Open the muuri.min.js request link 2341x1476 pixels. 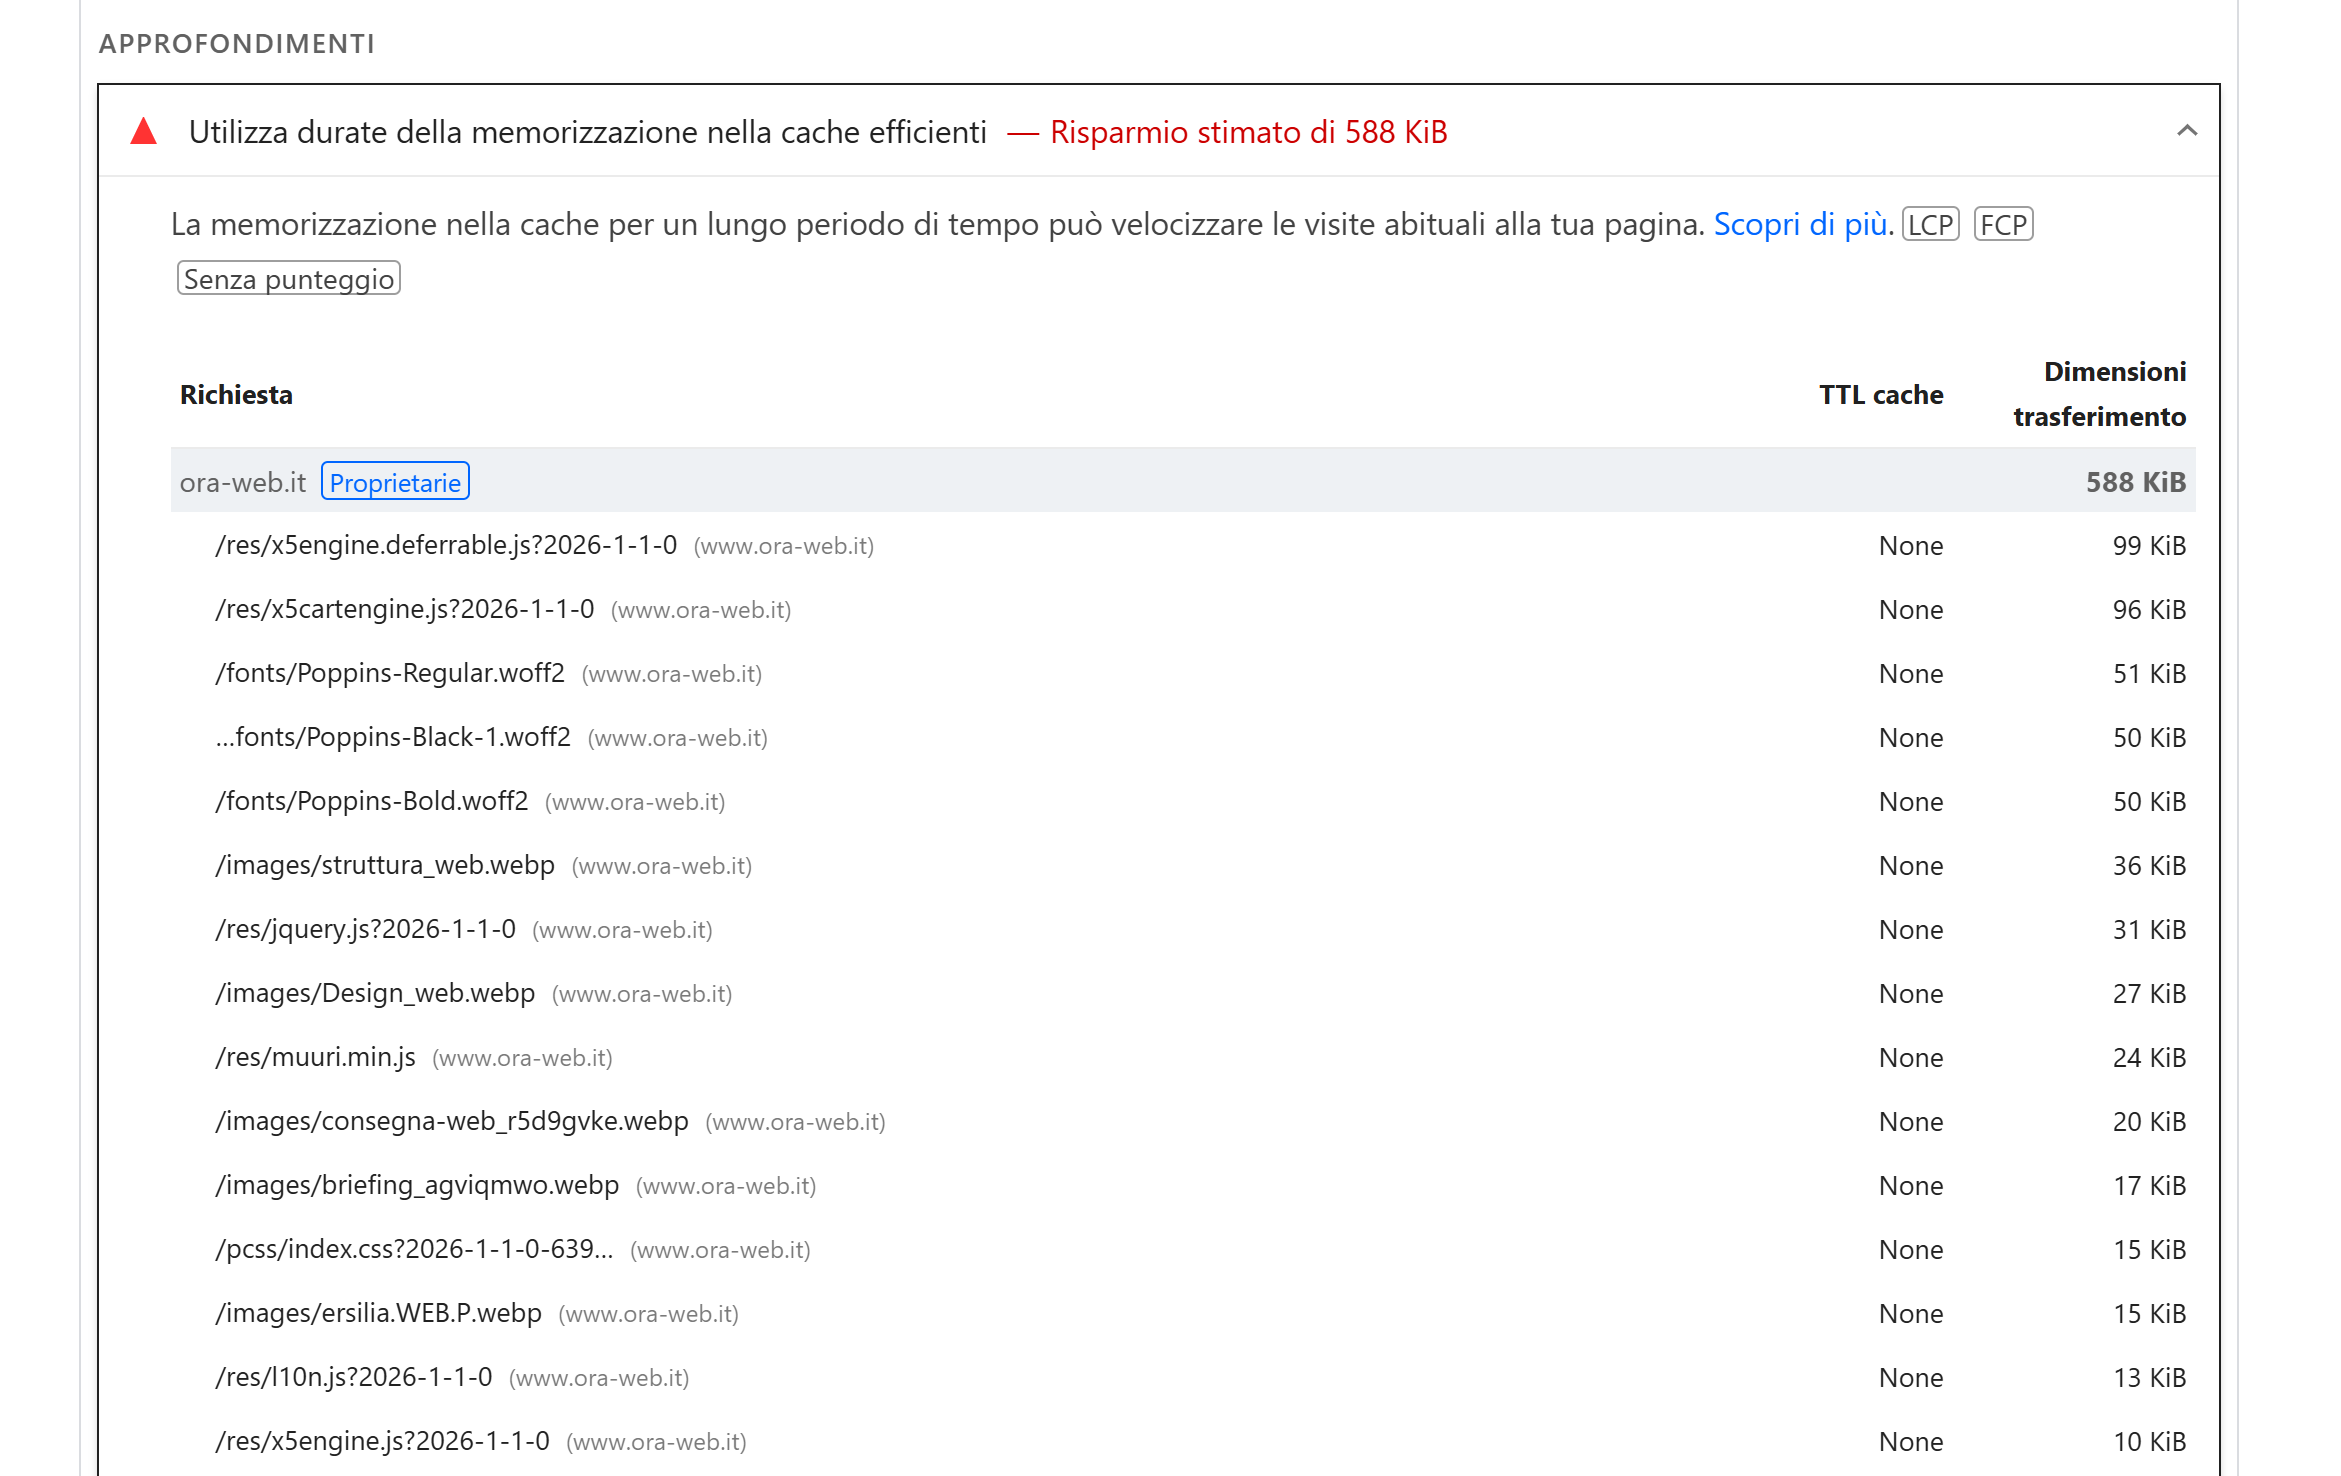[x=316, y=1057]
